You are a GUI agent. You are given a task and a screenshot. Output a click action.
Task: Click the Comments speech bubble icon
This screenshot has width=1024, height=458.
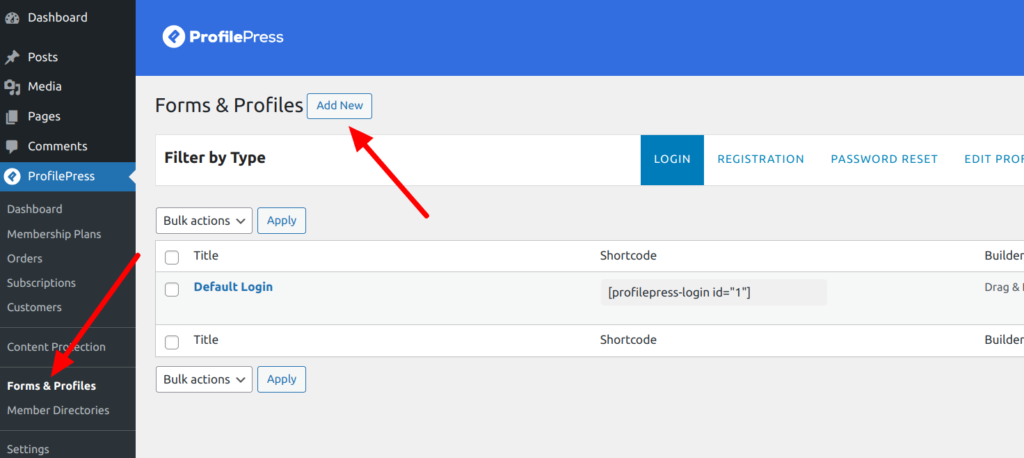coord(12,146)
